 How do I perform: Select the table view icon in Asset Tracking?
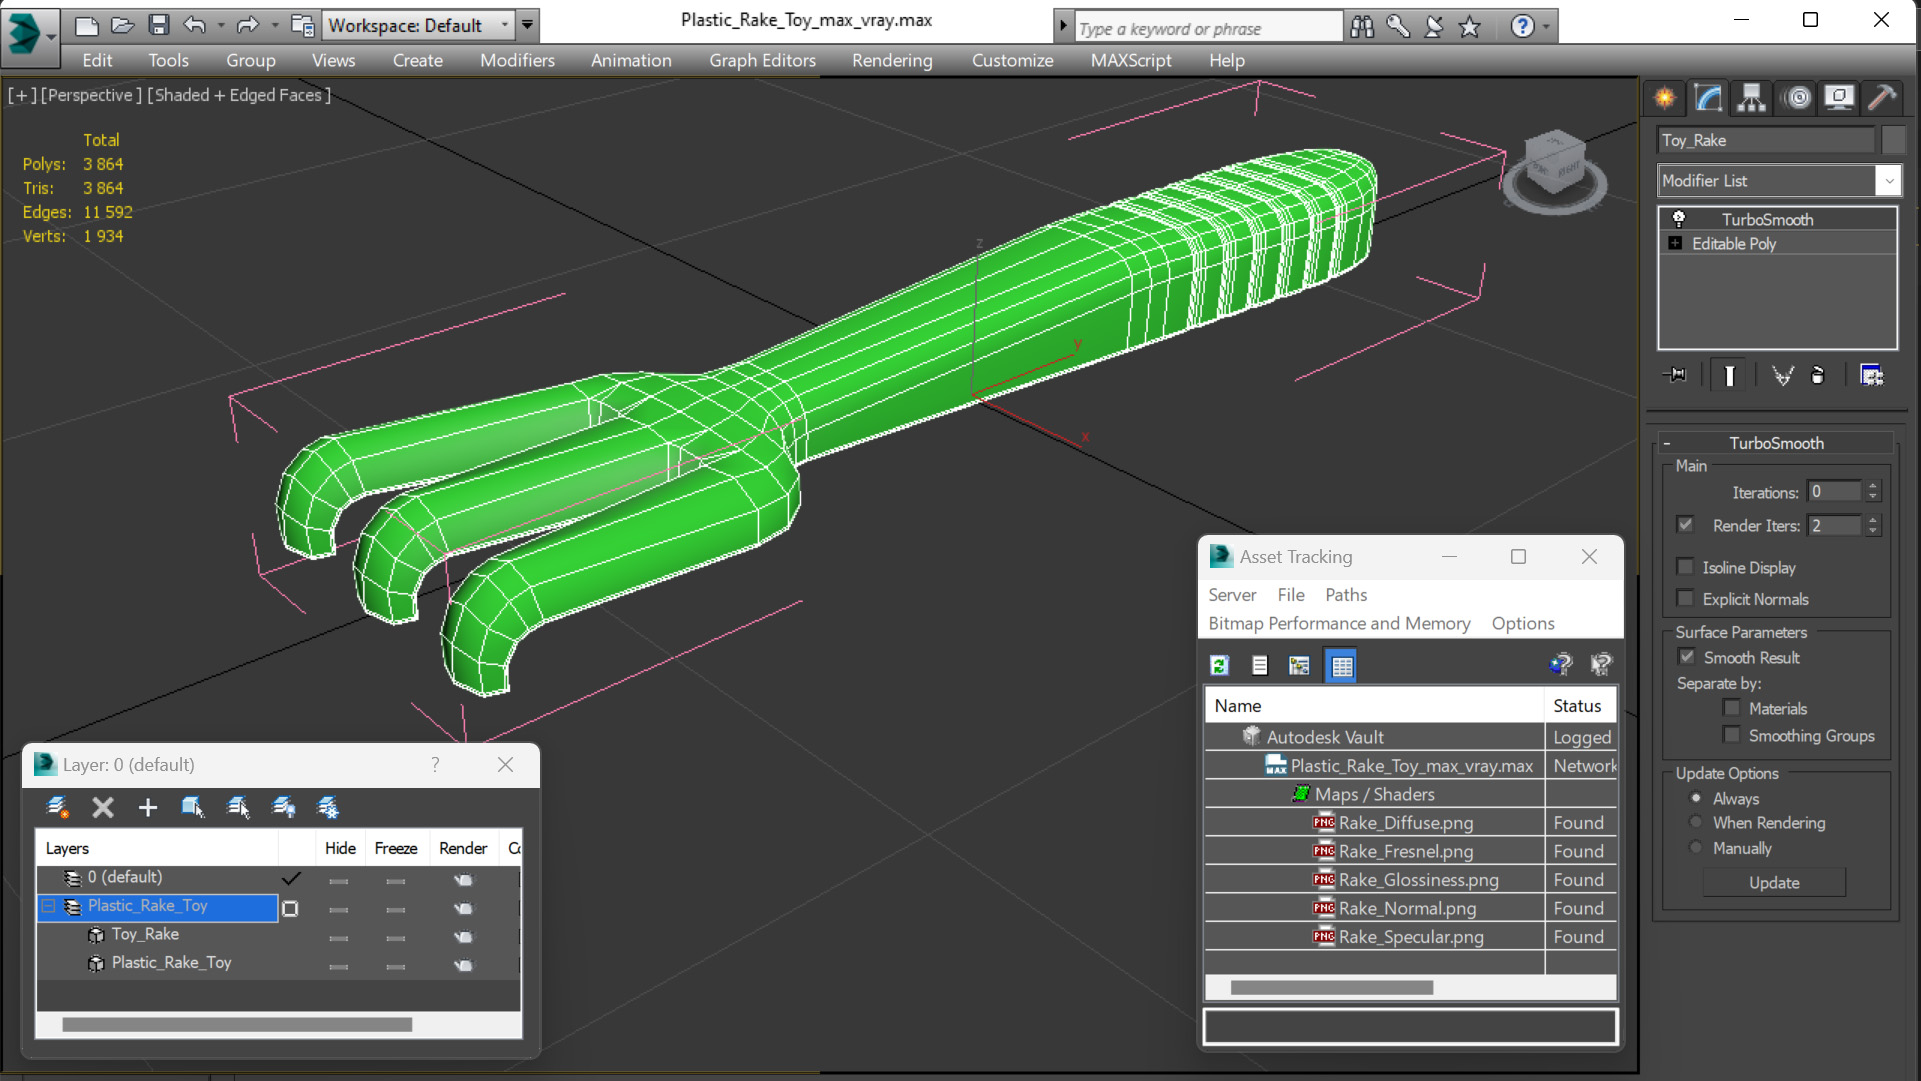pyautogui.click(x=1341, y=665)
